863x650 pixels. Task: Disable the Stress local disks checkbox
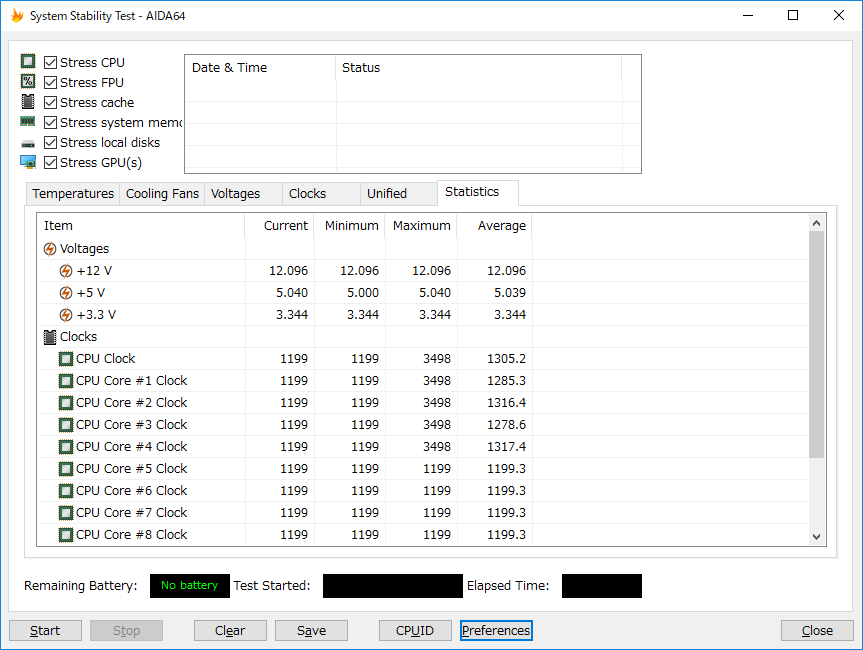pyautogui.click(x=50, y=143)
